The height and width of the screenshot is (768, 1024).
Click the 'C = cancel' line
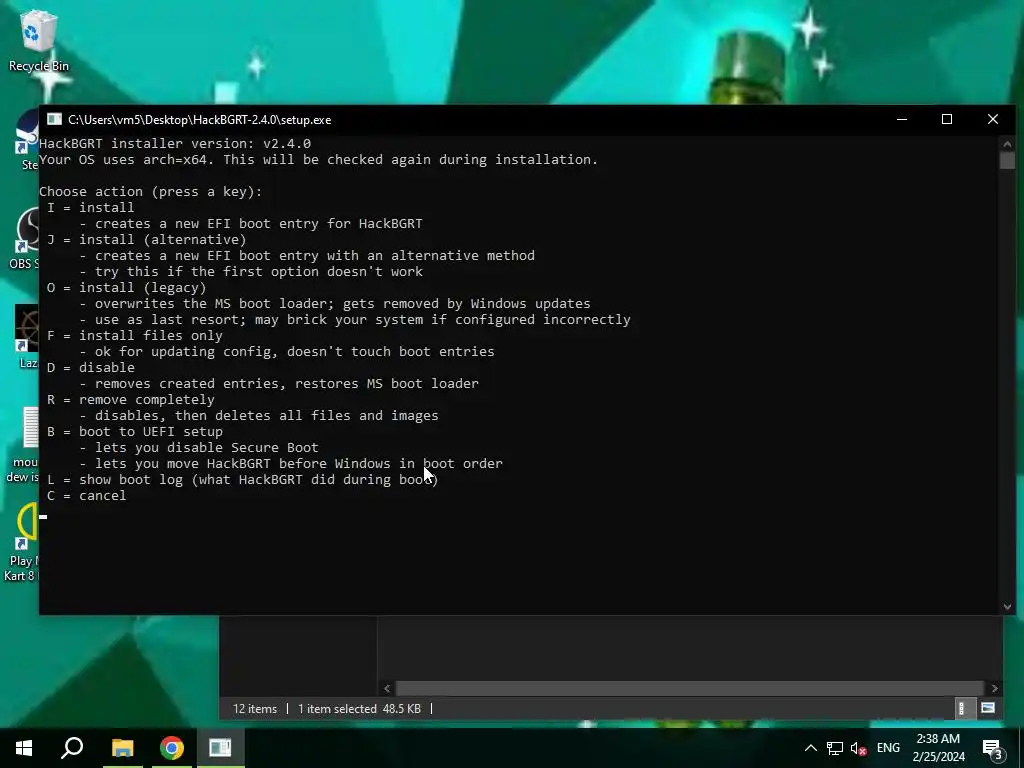86,496
